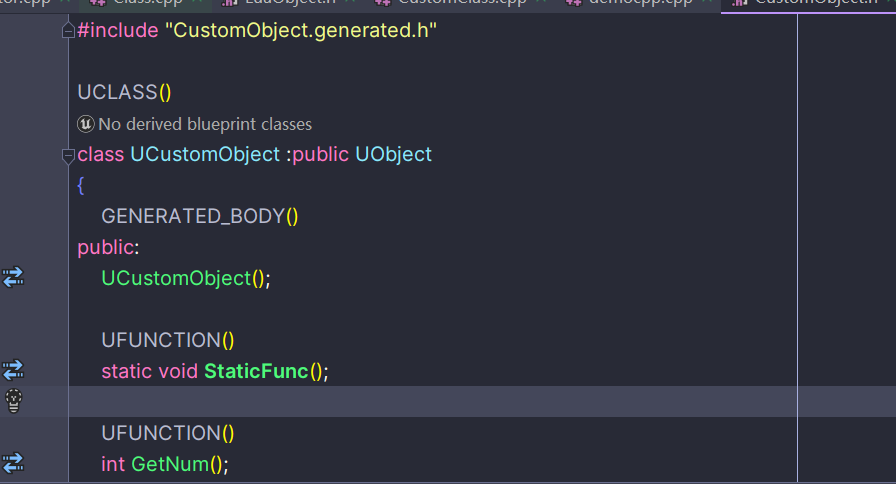Place the cursor in the highlighted empty line
This screenshot has height=484, width=896.
click(x=400, y=402)
